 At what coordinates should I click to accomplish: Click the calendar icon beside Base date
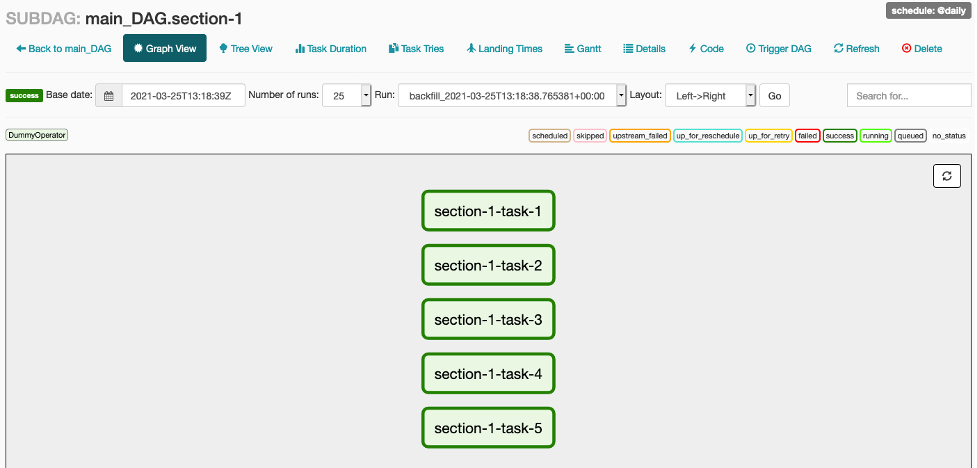(109, 96)
